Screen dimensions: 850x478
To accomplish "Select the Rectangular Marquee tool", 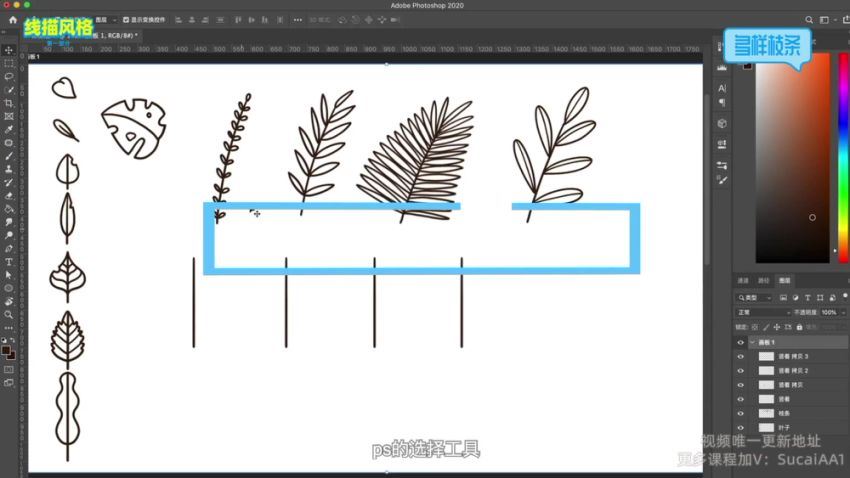I will click(8, 63).
